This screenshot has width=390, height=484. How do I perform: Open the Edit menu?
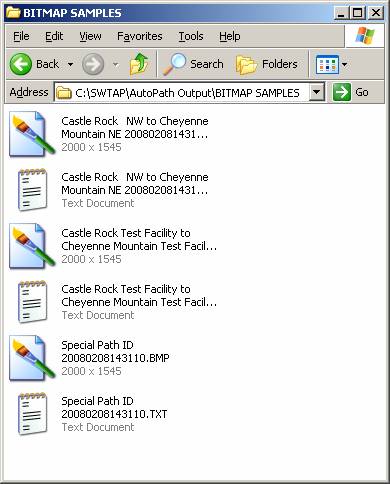[54, 36]
